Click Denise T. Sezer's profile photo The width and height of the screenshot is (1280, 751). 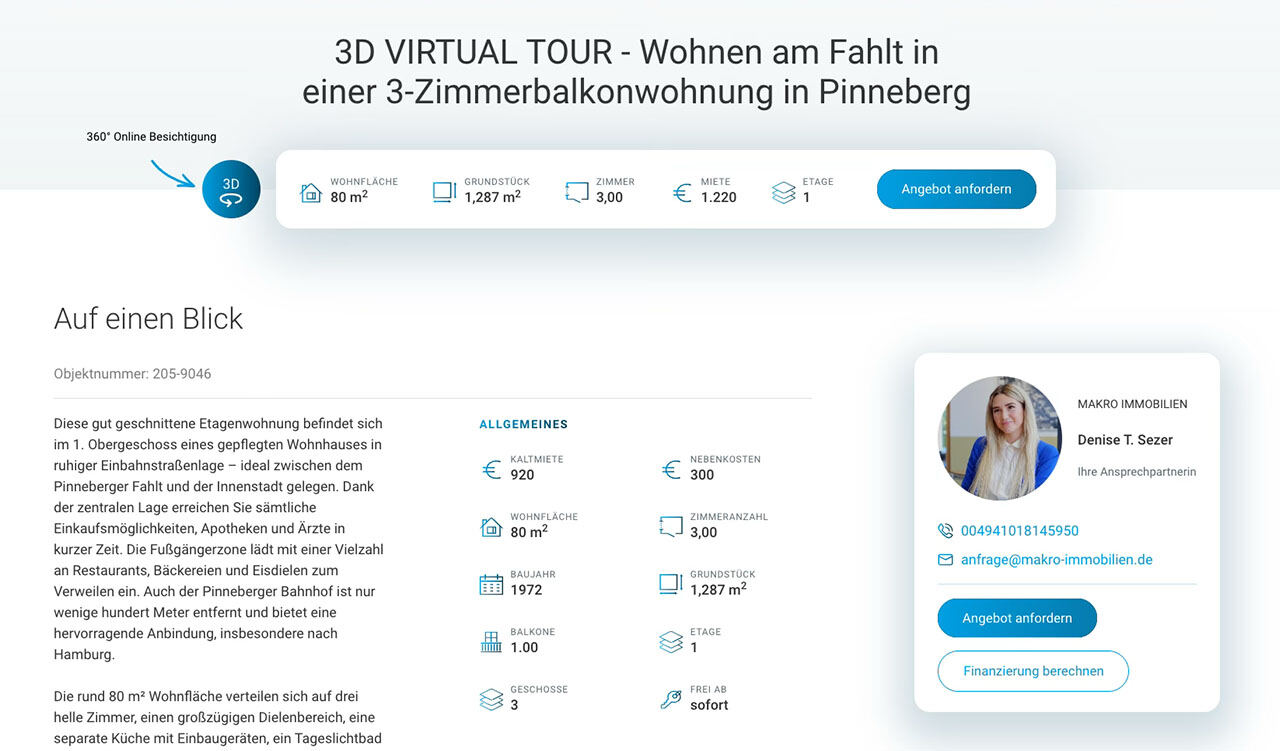point(1000,438)
